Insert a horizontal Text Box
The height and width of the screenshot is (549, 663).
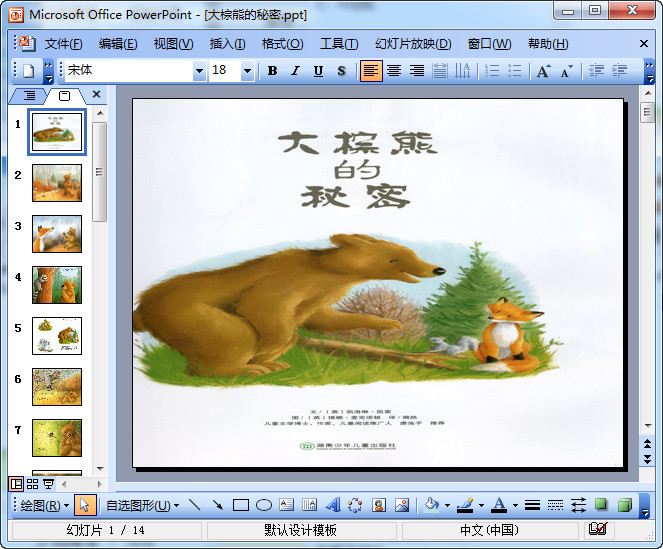click(287, 505)
